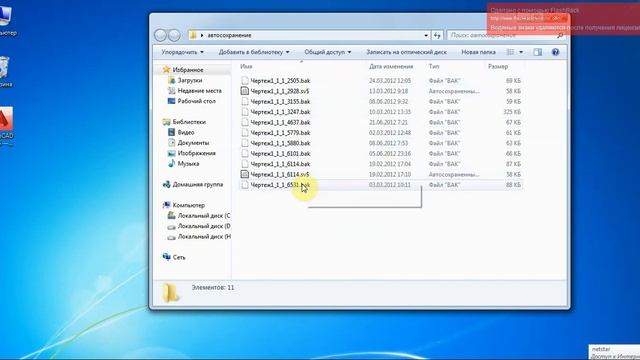Click the Документы library icon
This screenshot has width=640, height=360.
[x=172, y=143]
